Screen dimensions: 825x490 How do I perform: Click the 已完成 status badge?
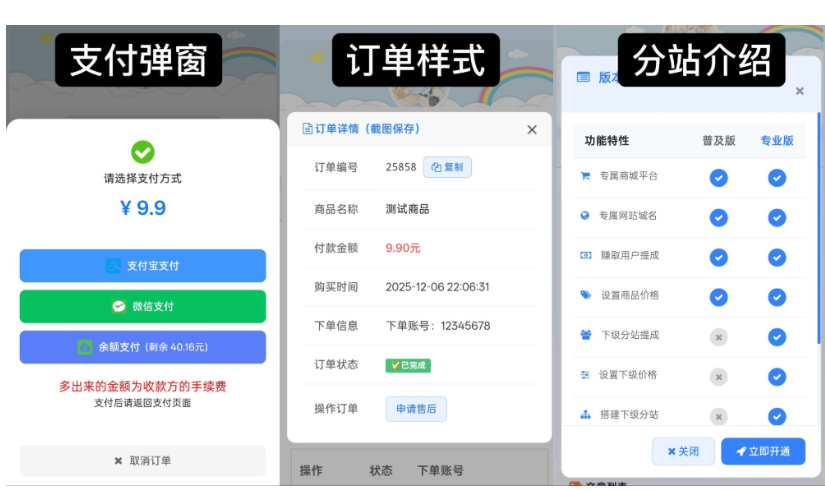tap(408, 365)
